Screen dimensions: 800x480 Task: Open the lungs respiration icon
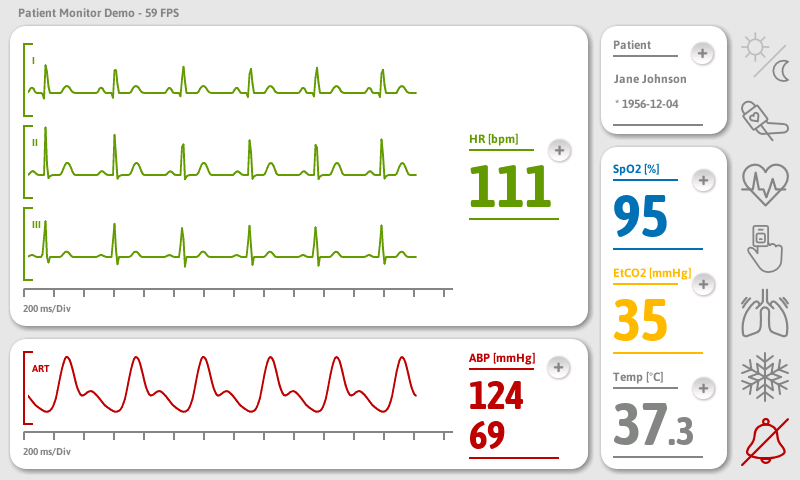point(764,313)
